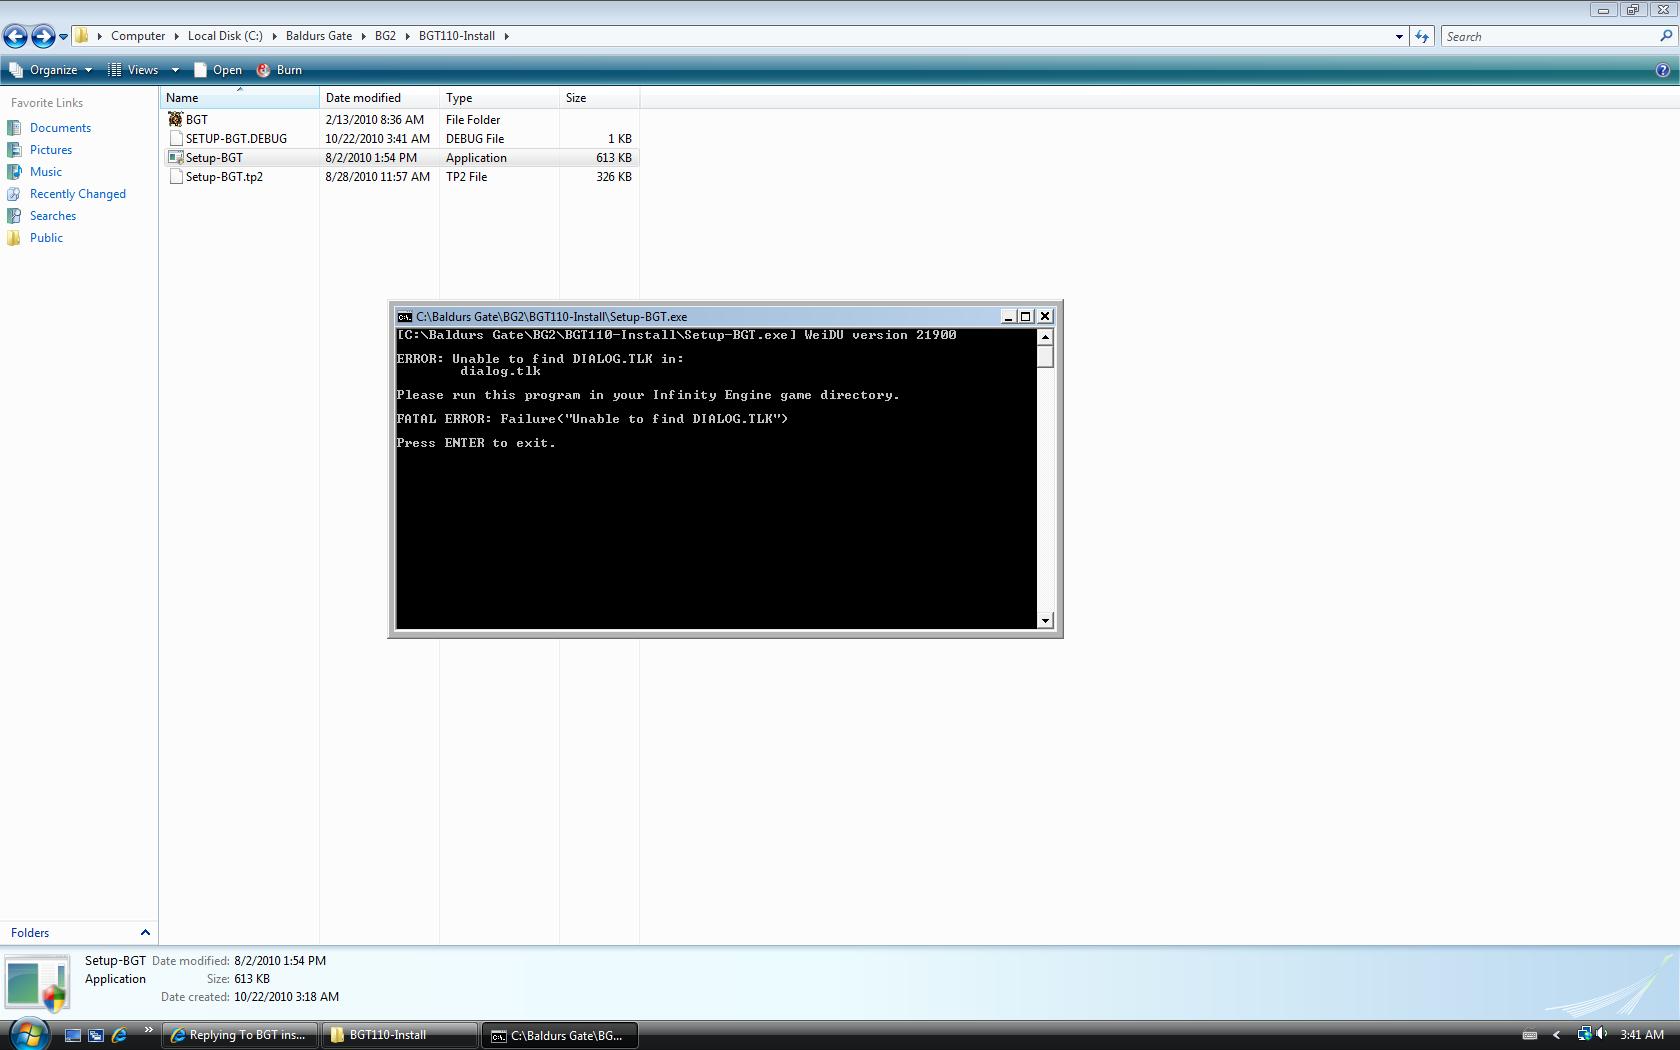
Task: Select the Setup-BGT.tp2 file
Action: (224, 177)
